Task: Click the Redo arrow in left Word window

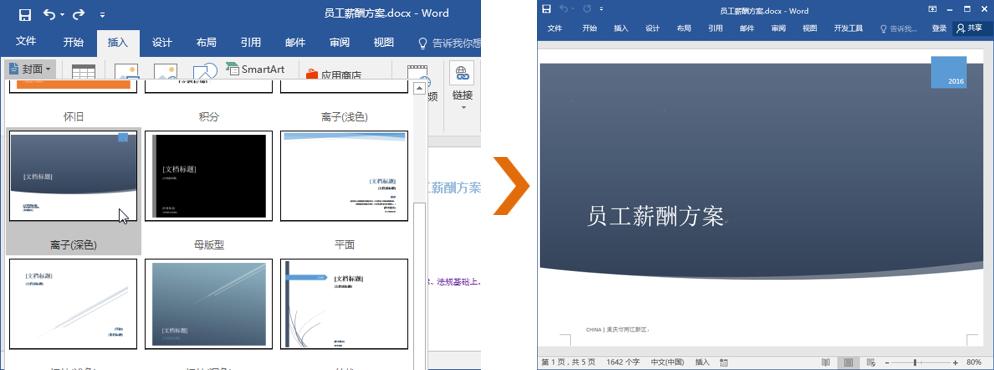Action: [79, 14]
